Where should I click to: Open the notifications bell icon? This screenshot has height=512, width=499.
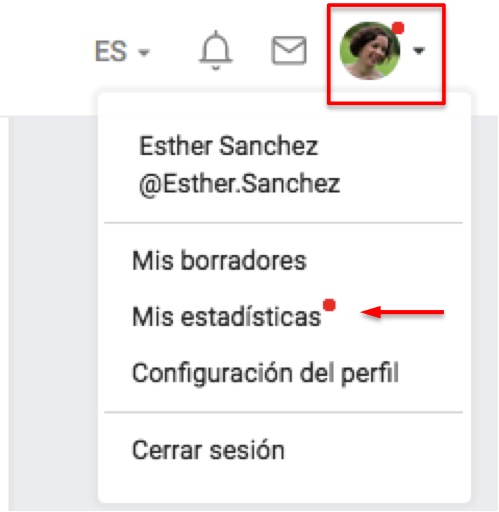(x=215, y=50)
